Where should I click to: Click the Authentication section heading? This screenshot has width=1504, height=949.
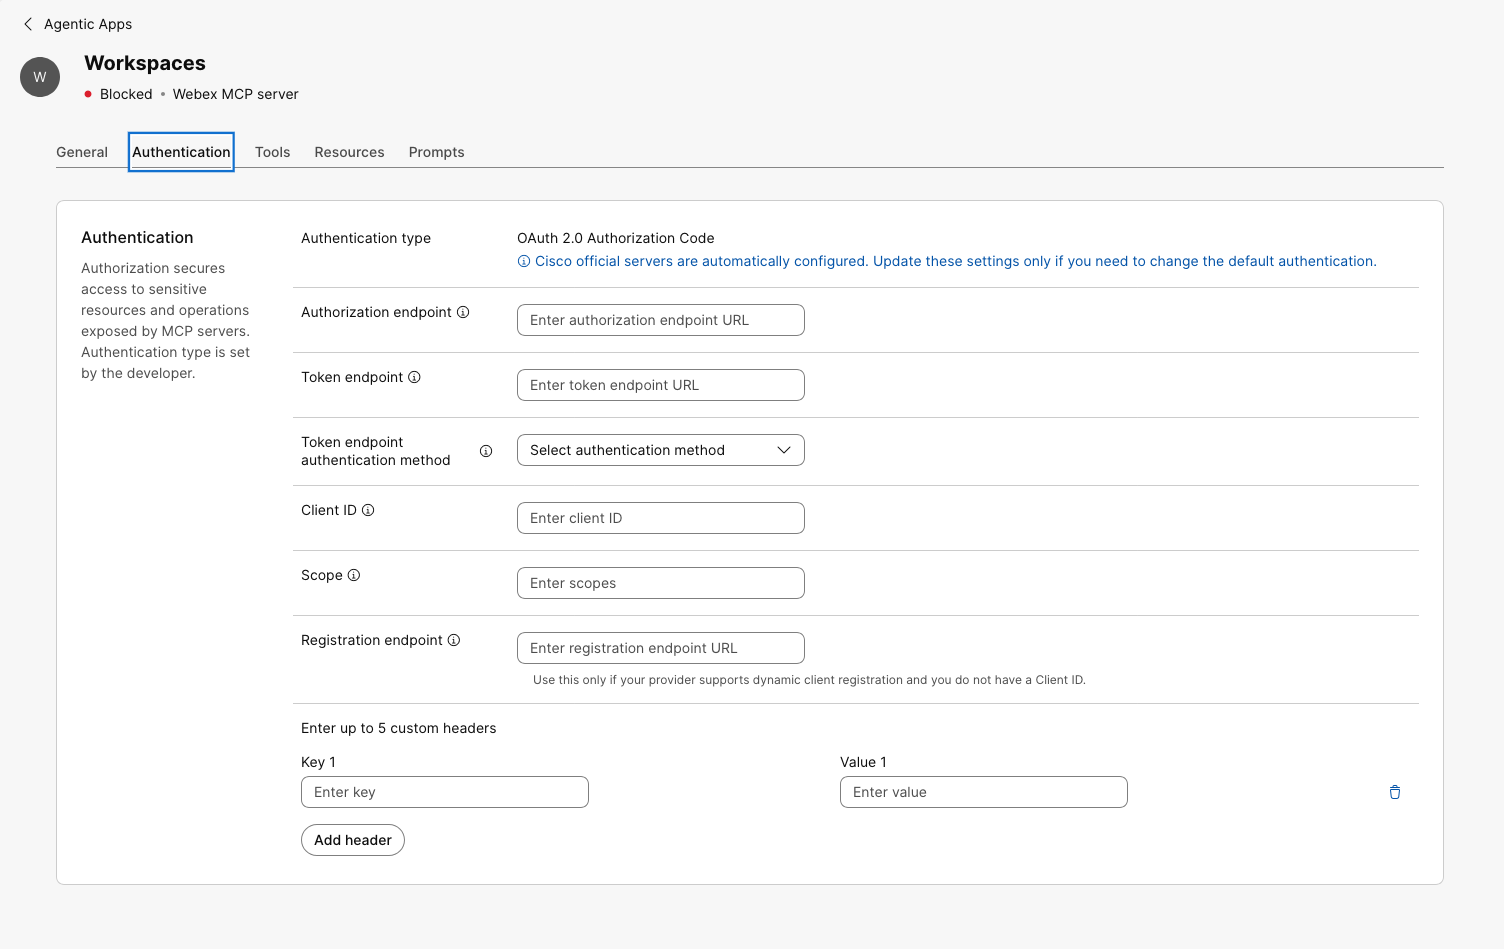click(137, 237)
